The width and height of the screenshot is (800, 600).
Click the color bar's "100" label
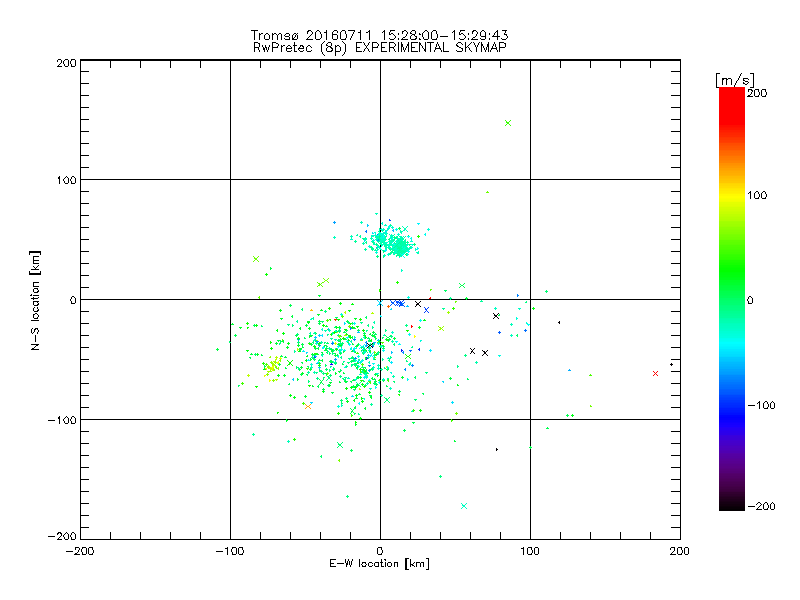click(x=757, y=195)
